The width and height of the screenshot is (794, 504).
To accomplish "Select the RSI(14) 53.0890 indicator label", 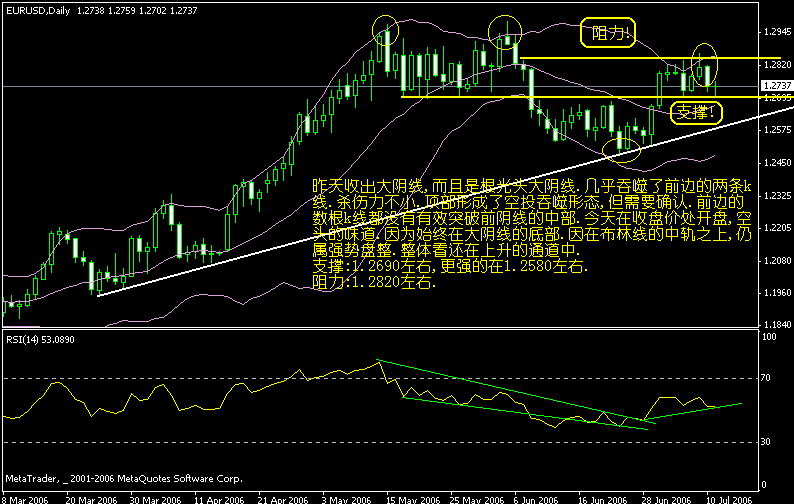I will pos(40,339).
